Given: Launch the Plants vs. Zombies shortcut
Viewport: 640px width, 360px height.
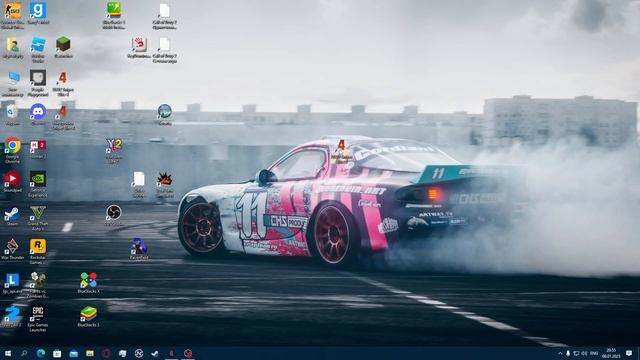Looking at the screenshot, I should point(38,280).
